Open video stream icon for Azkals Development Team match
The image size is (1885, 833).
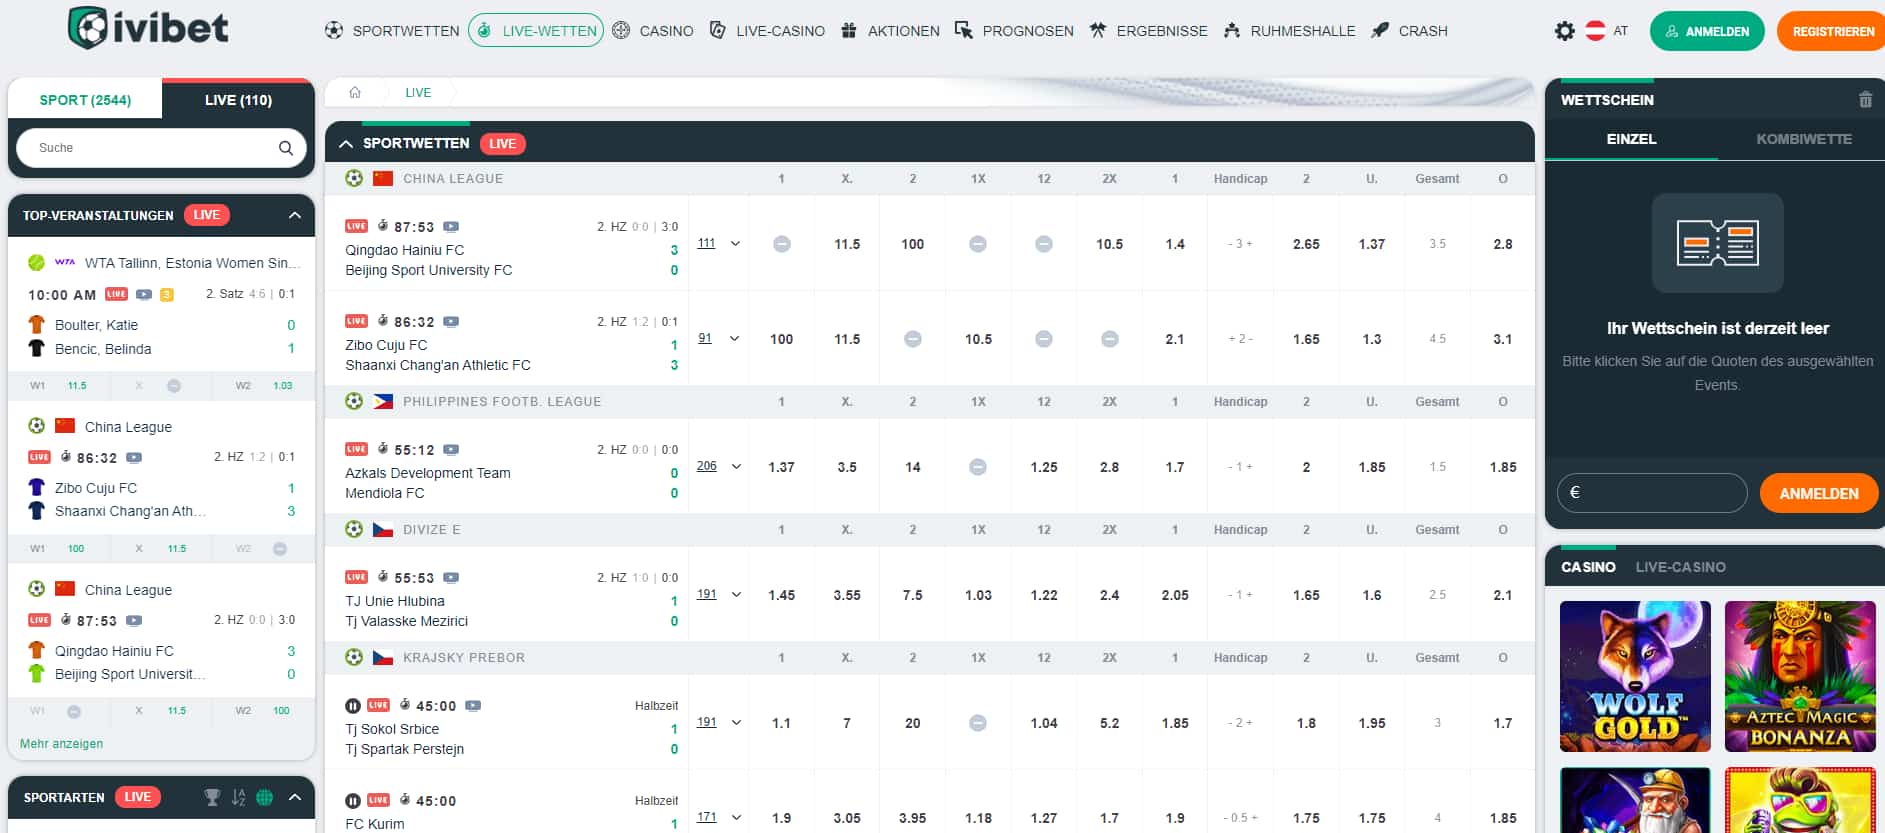[451, 450]
